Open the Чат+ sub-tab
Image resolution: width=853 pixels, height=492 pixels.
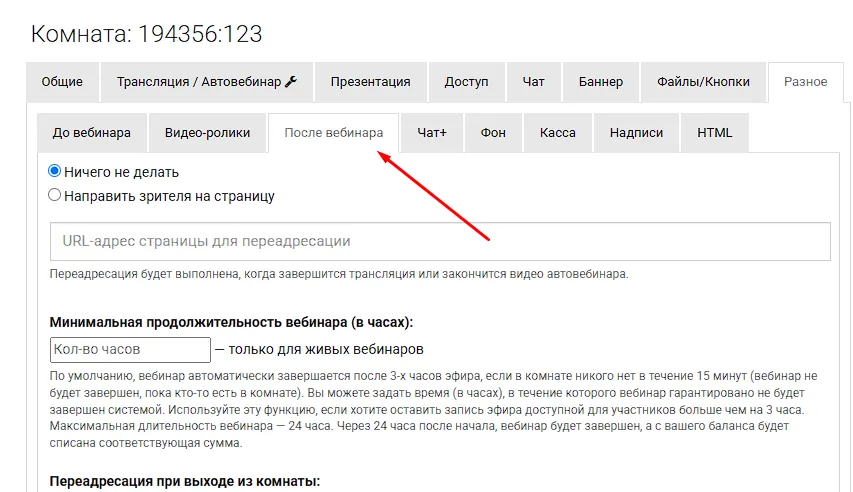[x=432, y=133]
